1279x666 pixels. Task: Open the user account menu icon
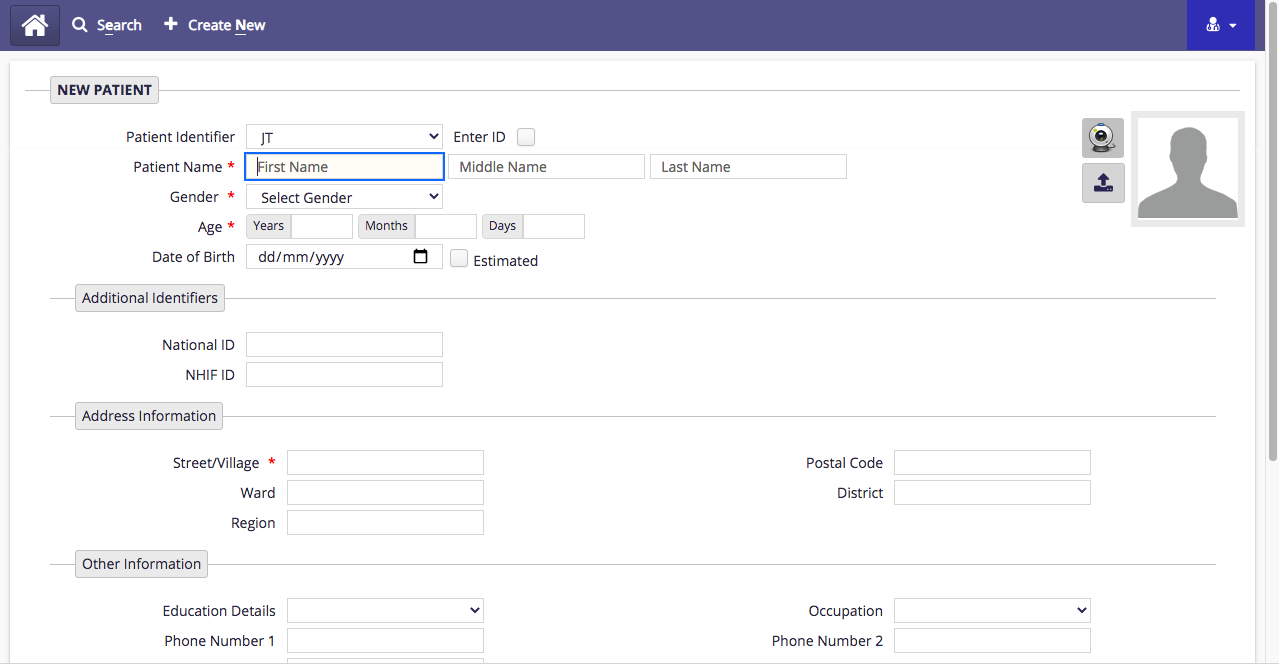point(1221,25)
